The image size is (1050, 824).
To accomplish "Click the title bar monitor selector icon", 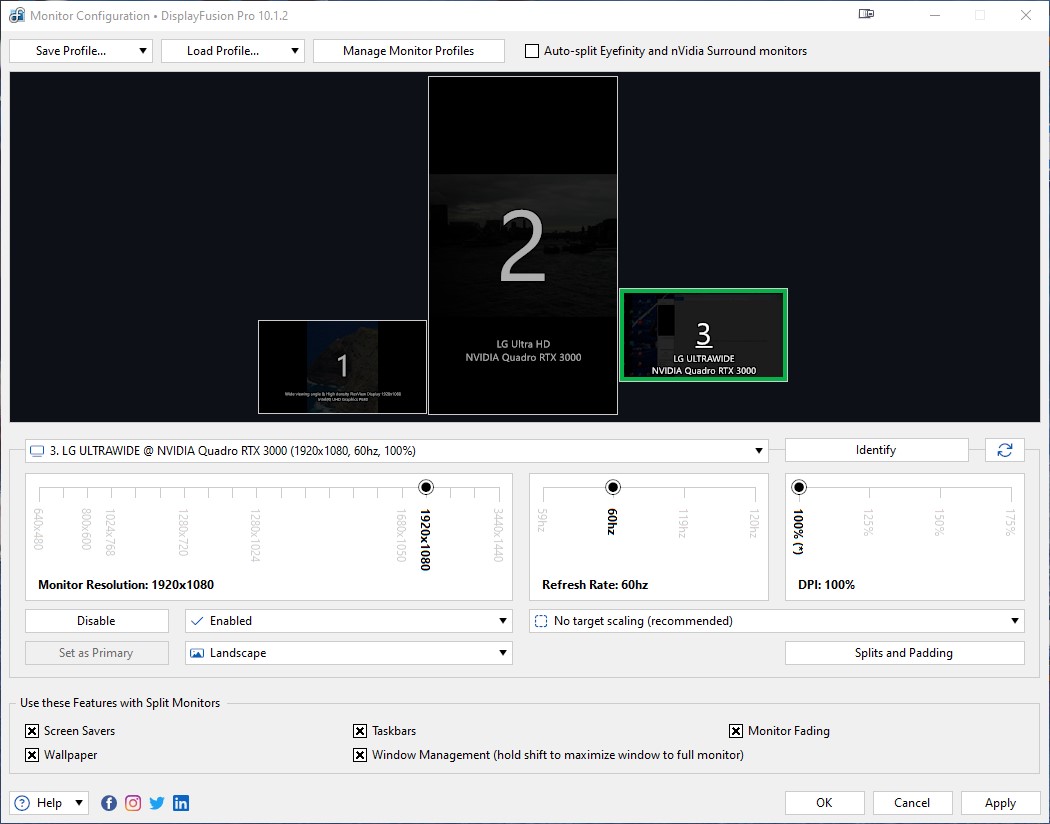I will tap(866, 15).
